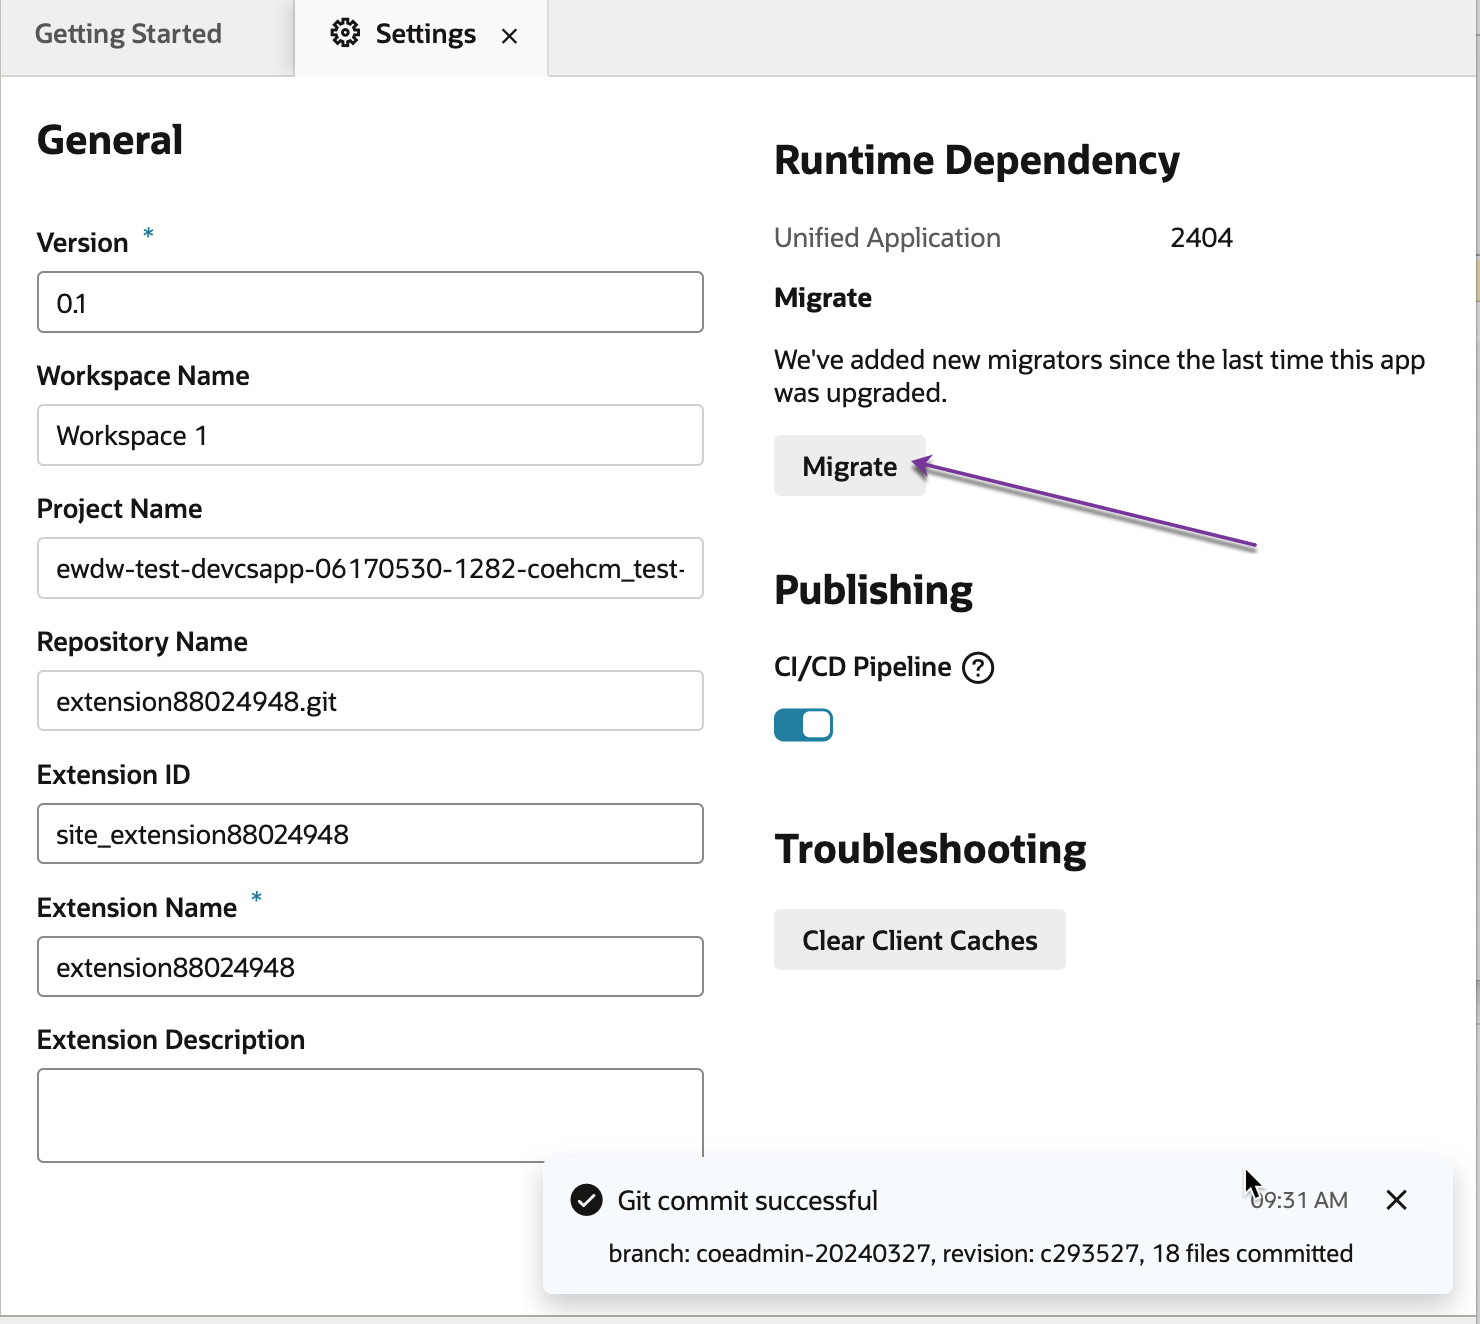Image resolution: width=1480 pixels, height=1324 pixels.
Task: Focus the Workspace Name field
Action: [x=370, y=436]
